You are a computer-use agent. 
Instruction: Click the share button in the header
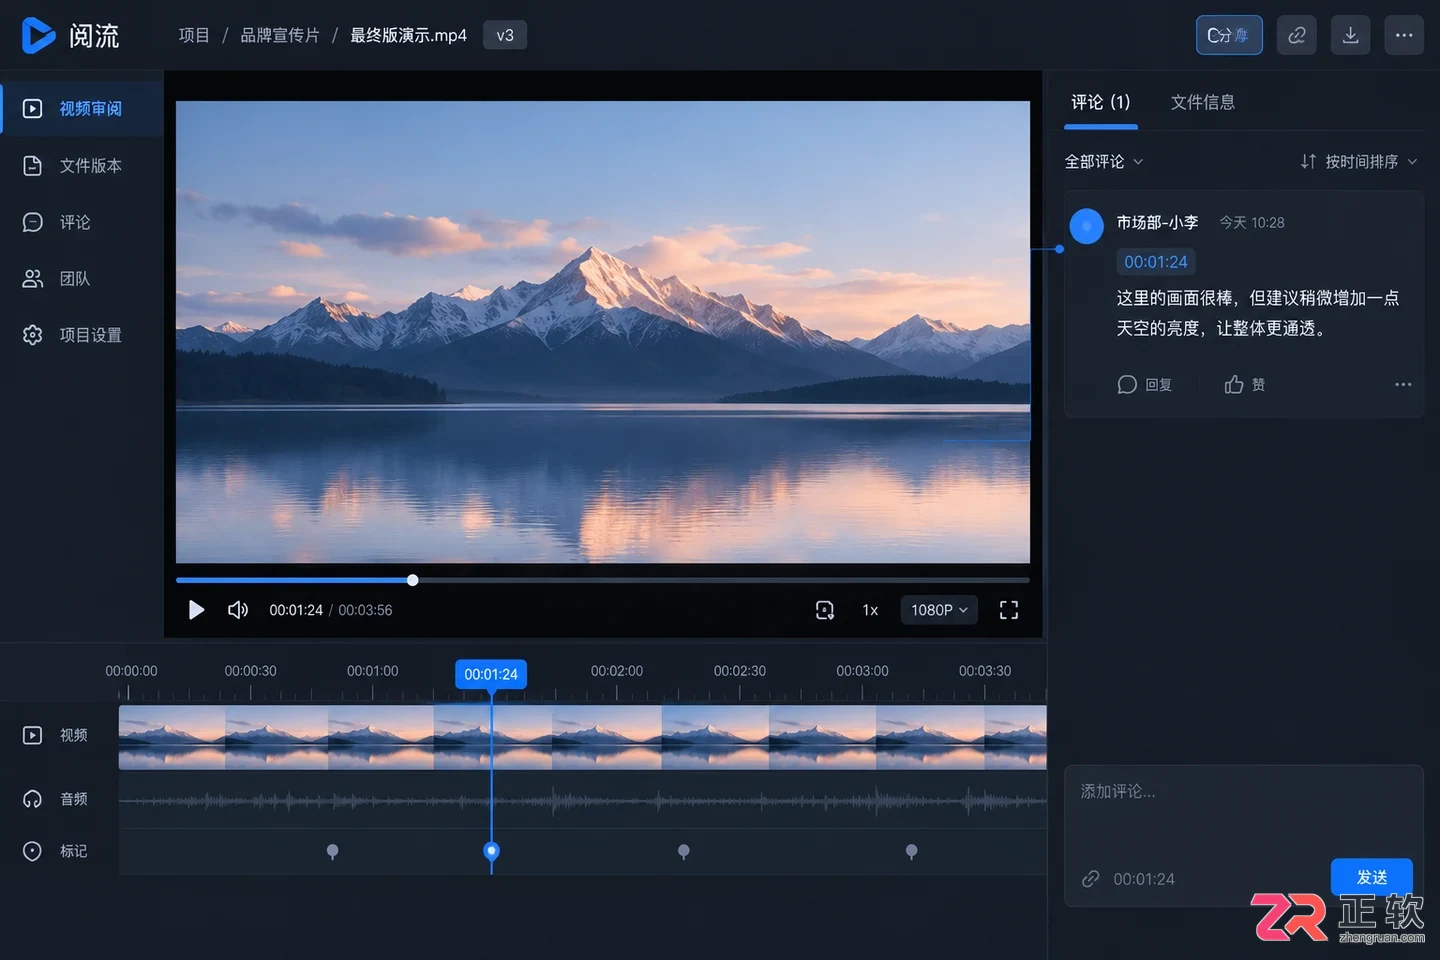(x=1229, y=35)
